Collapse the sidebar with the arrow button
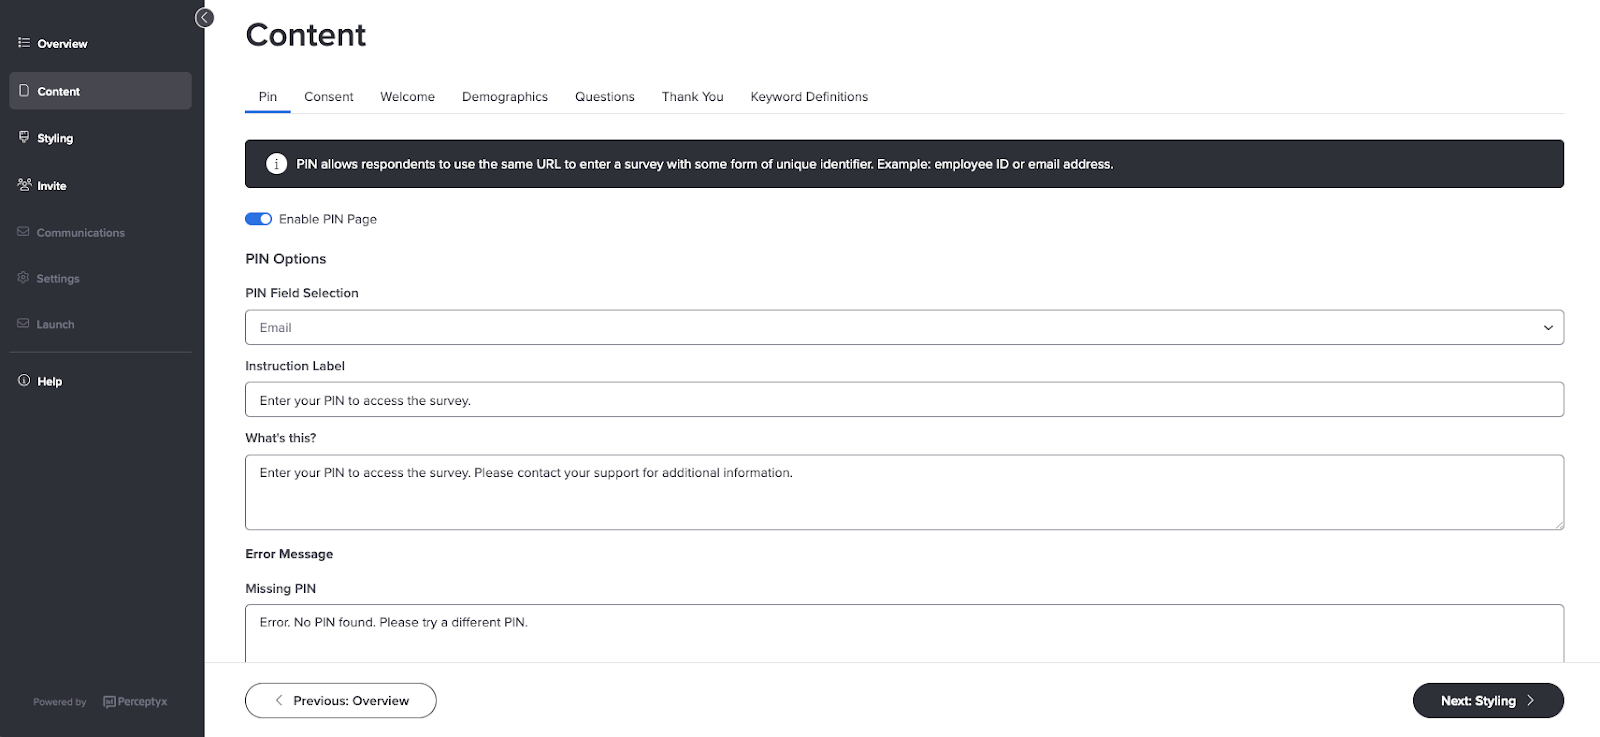The height and width of the screenshot is (737, 1600). [x=204, y=17]
